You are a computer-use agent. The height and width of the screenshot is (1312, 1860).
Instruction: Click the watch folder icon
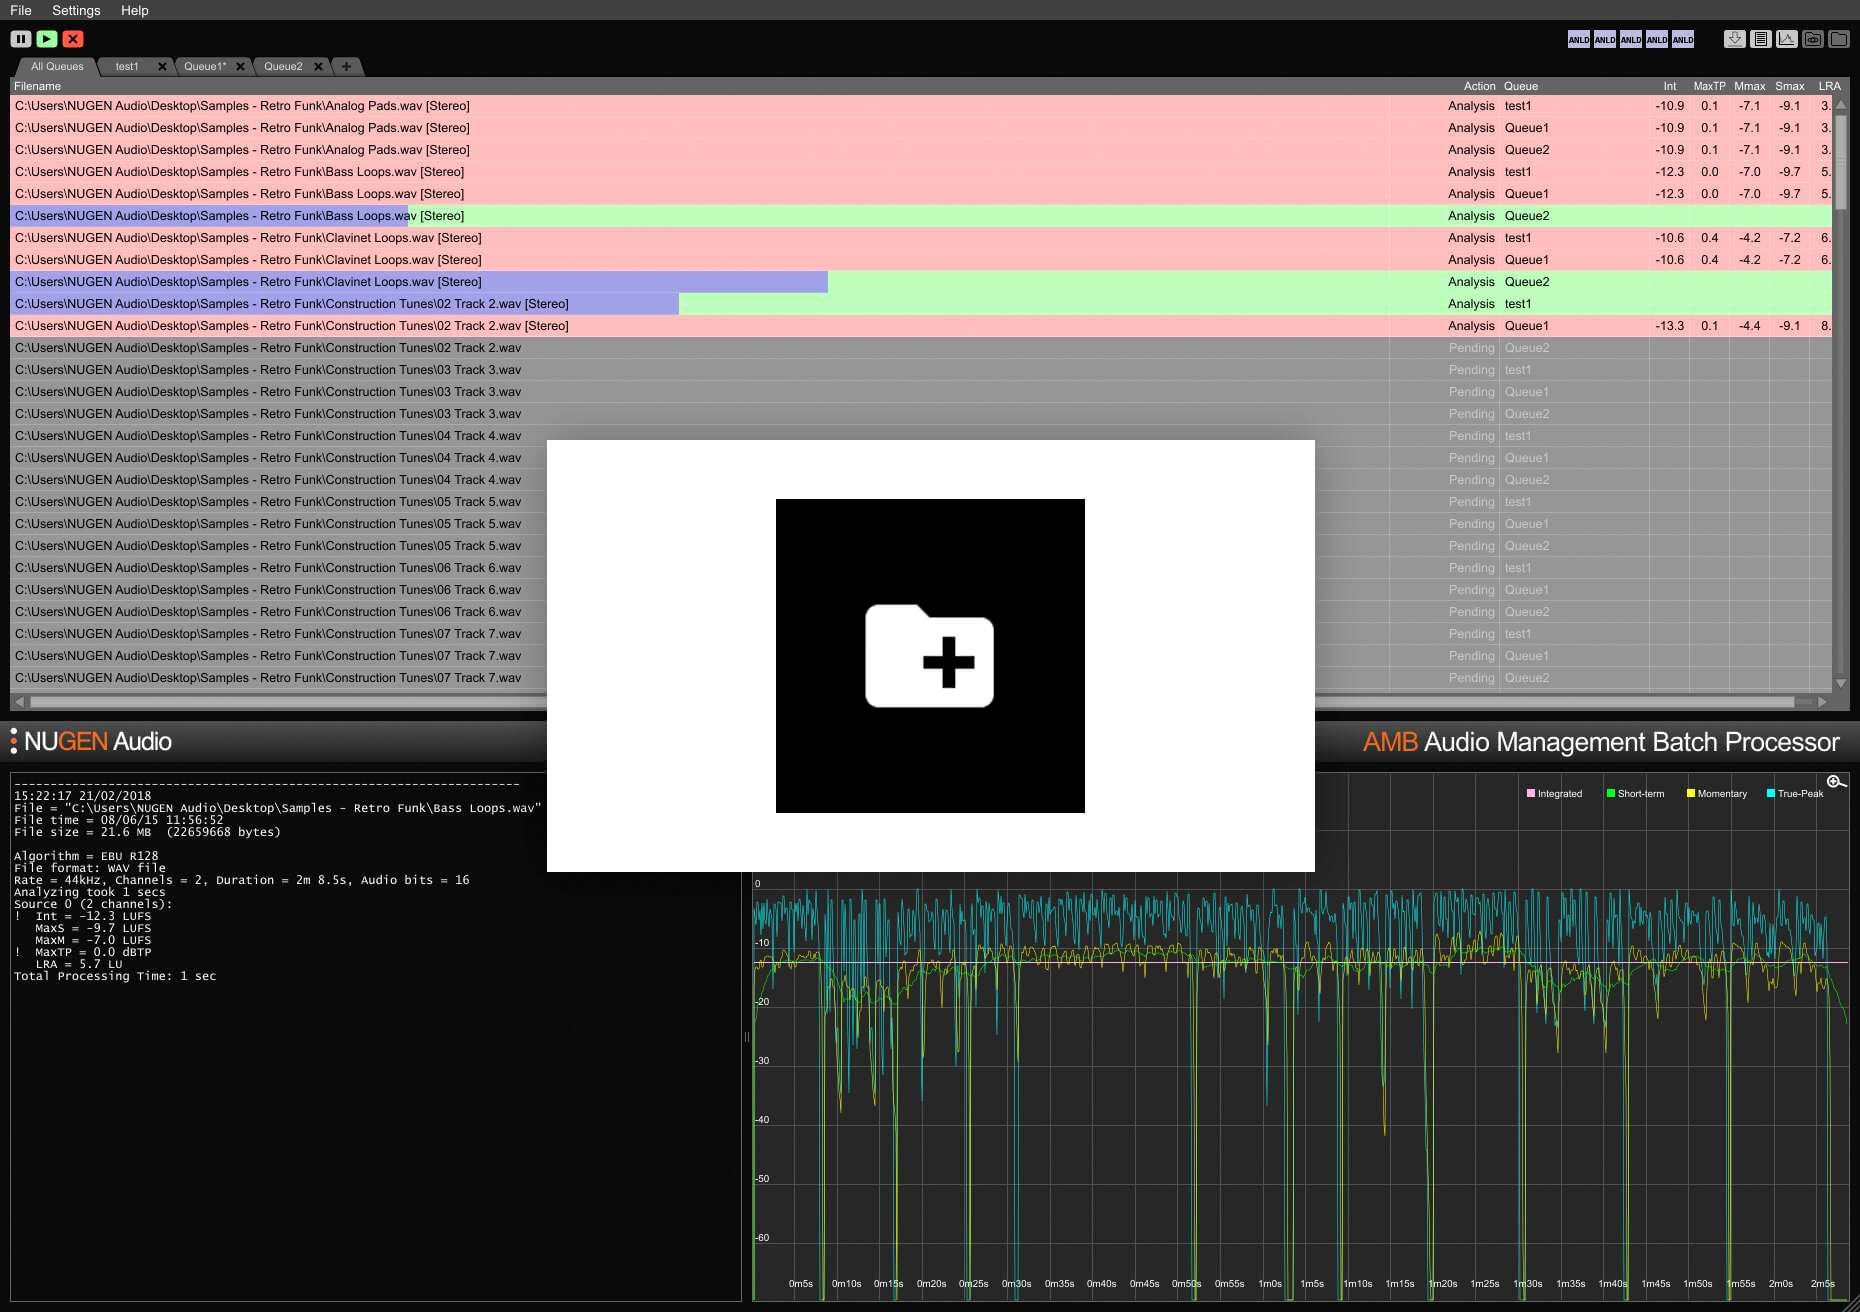[x=1813, y=39]
